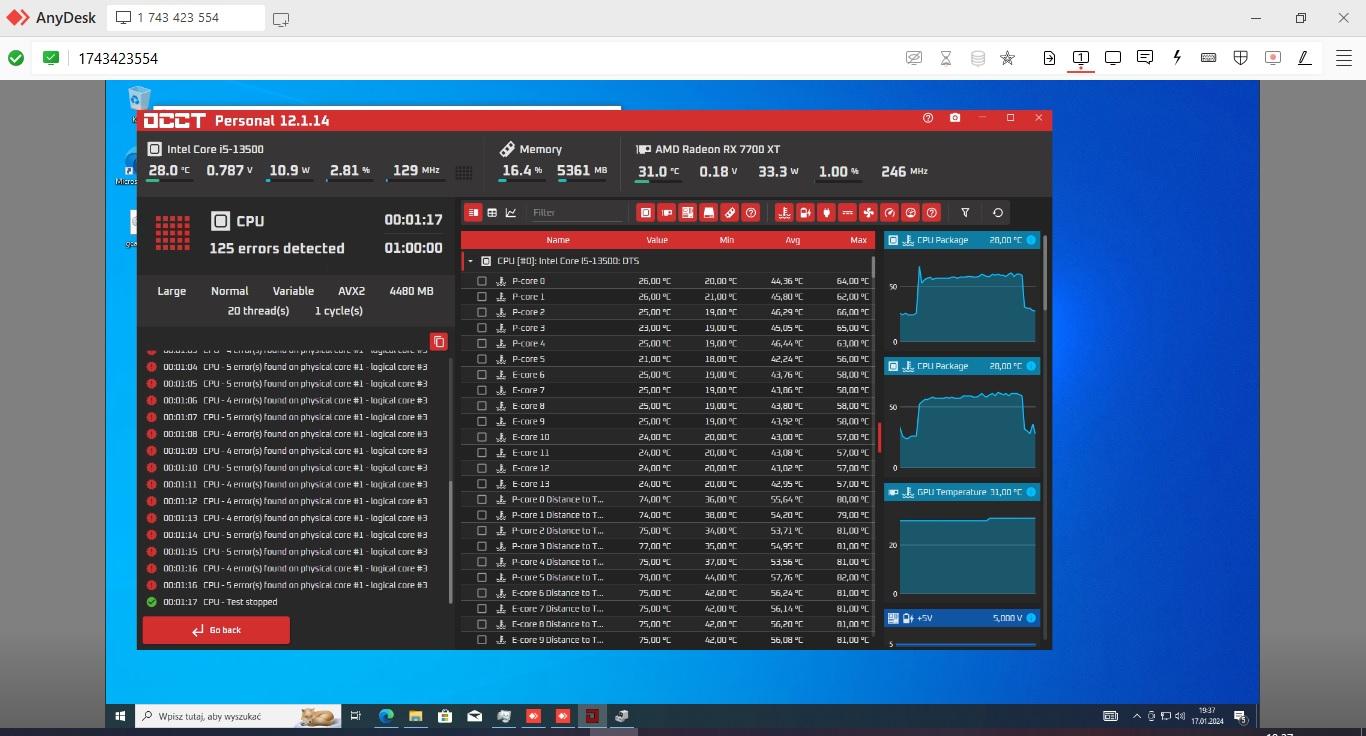
Task: Switch to graph view icon
Action: point(511,213)
